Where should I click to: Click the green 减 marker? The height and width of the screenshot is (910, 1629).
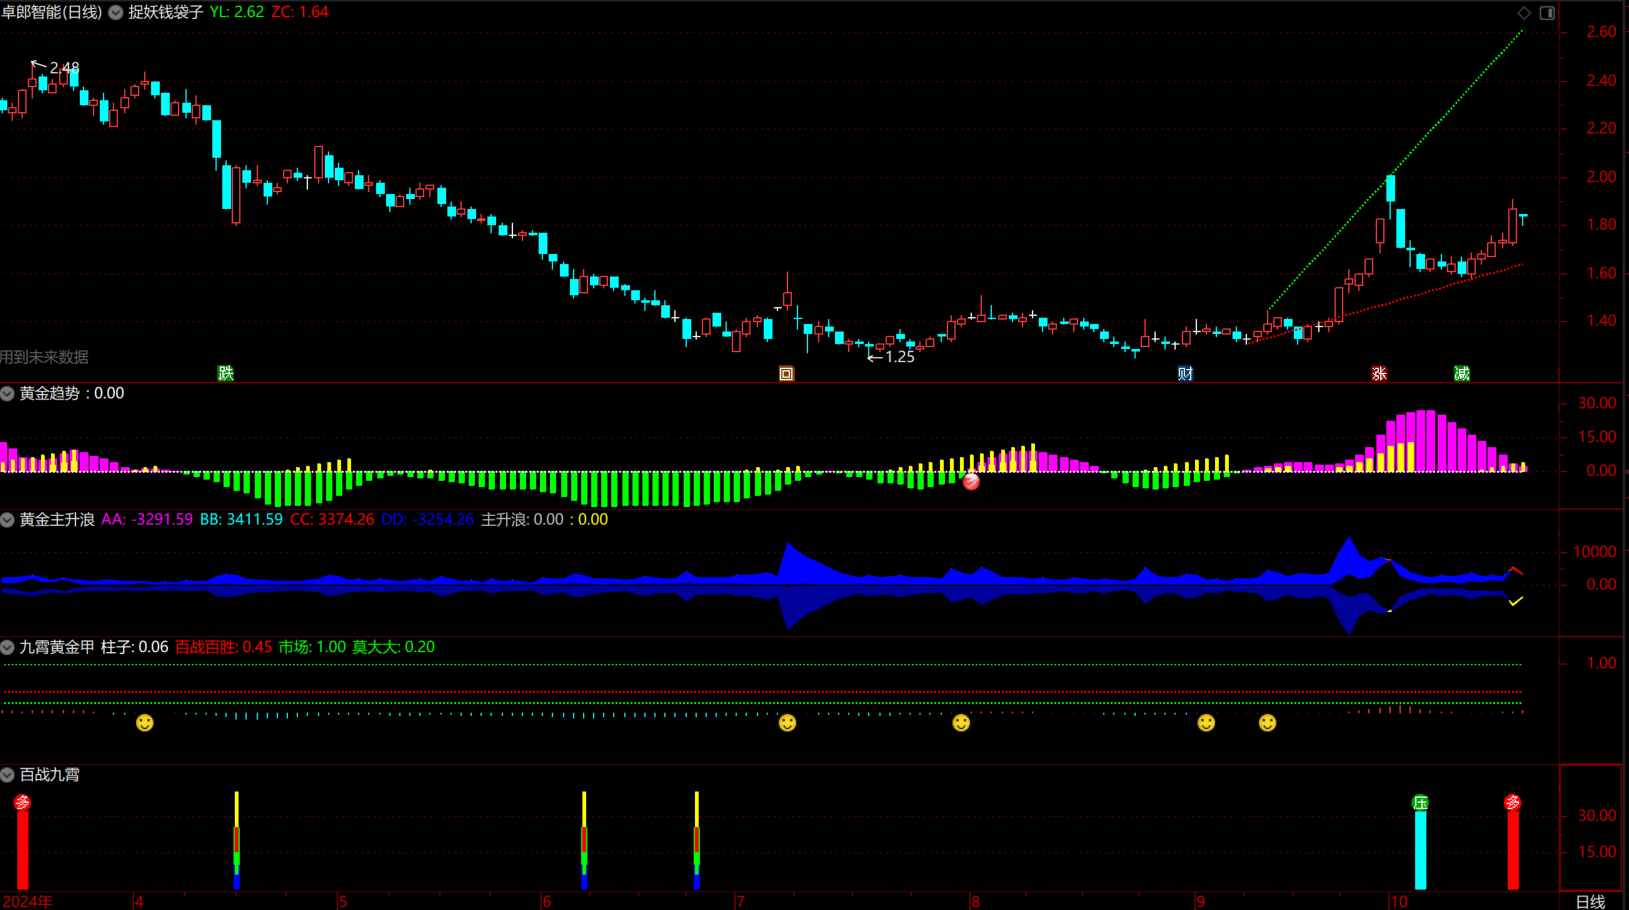click(x=1461, y=374)
